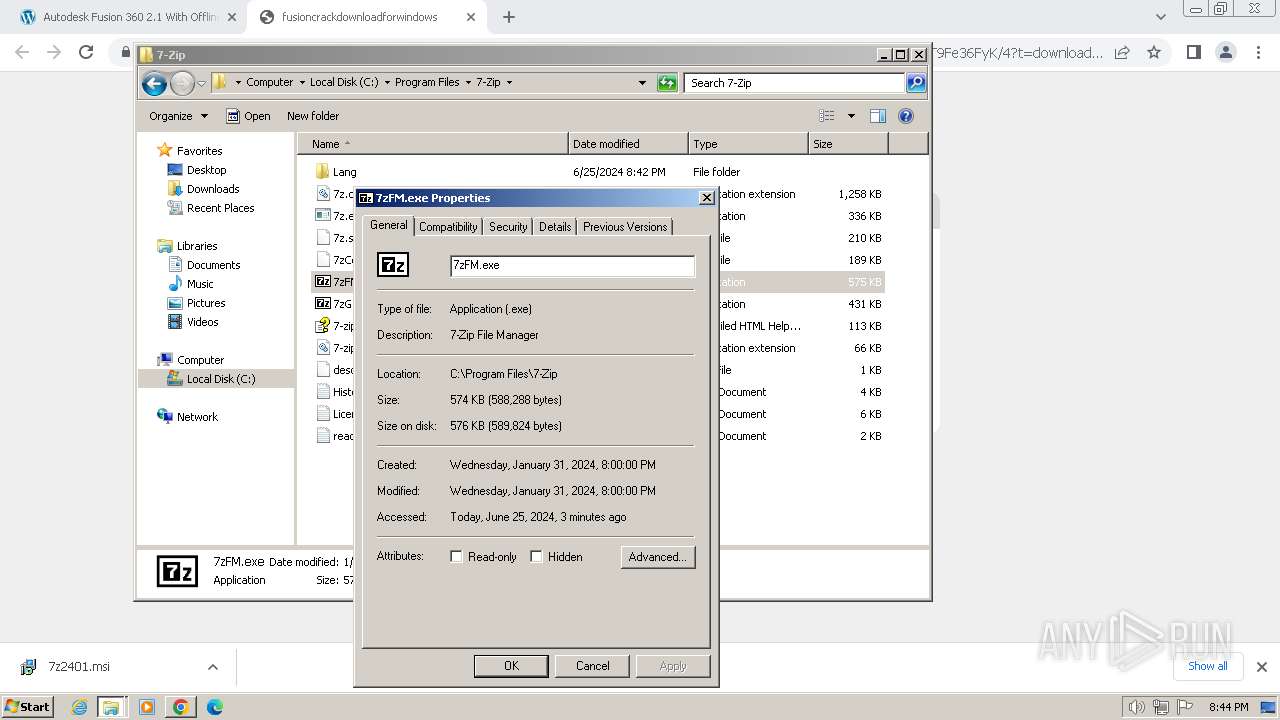Open Chrome three-dot menu
This screenshot has height=720, width=1280.
1258,53
